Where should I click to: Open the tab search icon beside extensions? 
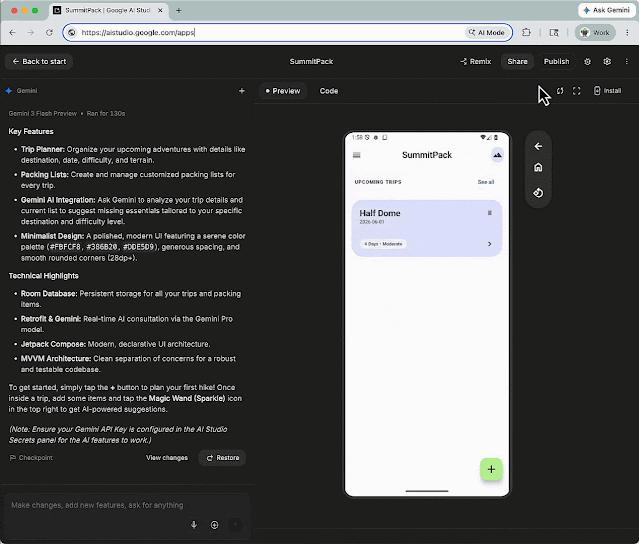point(554,33)
